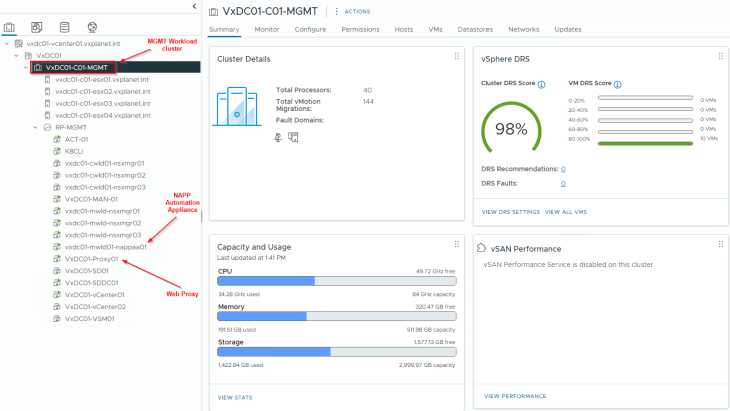This screenshot has width=730, height=411.
Task: Open the Networking inventory view icon
Action: coord(92,27)
